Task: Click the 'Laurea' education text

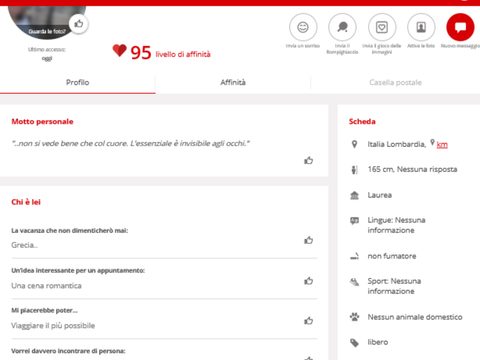Action: tap(380, 195)
